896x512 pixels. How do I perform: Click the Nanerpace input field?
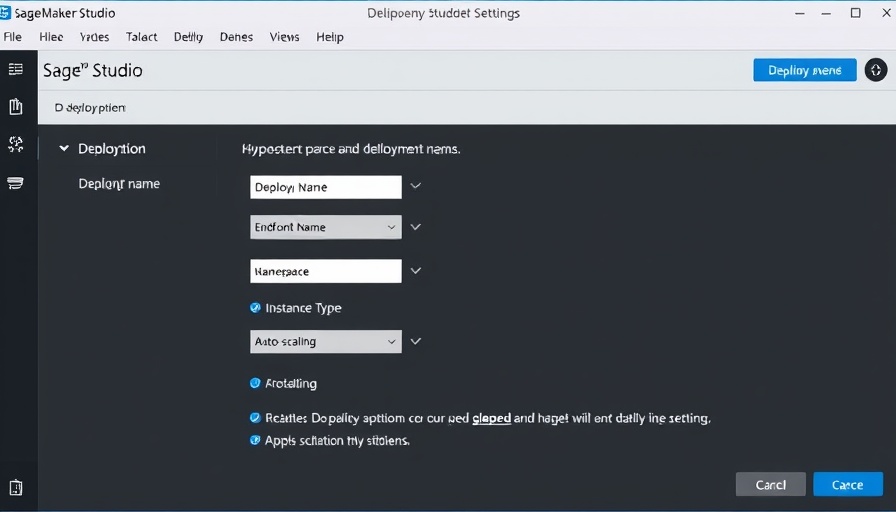(326, 271)
